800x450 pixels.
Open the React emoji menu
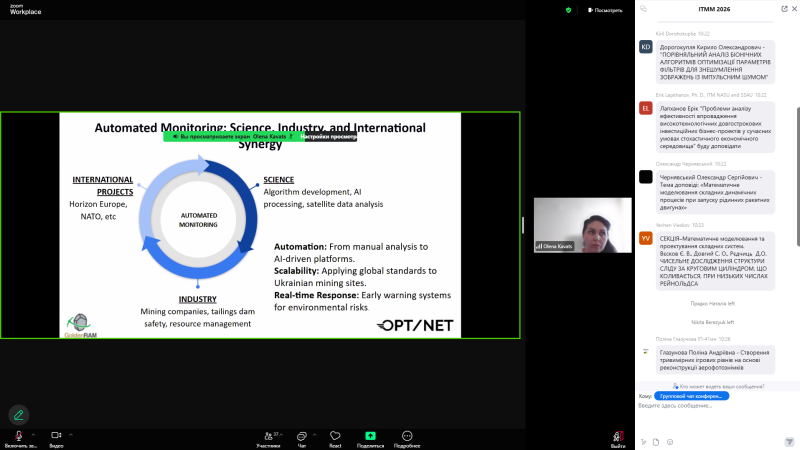pos(335,437)
